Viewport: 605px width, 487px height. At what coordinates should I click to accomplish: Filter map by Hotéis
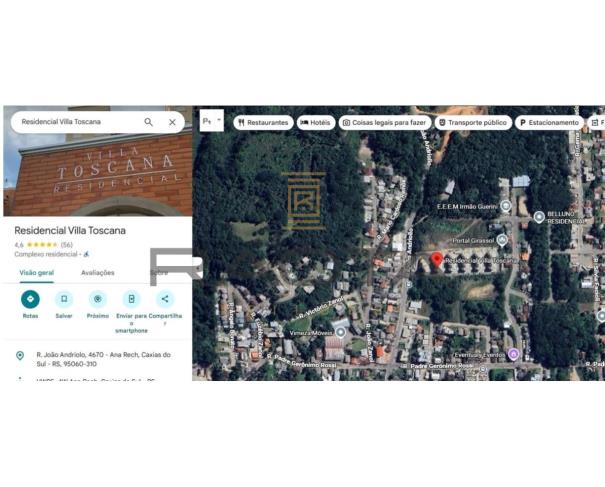coord(316,123)
